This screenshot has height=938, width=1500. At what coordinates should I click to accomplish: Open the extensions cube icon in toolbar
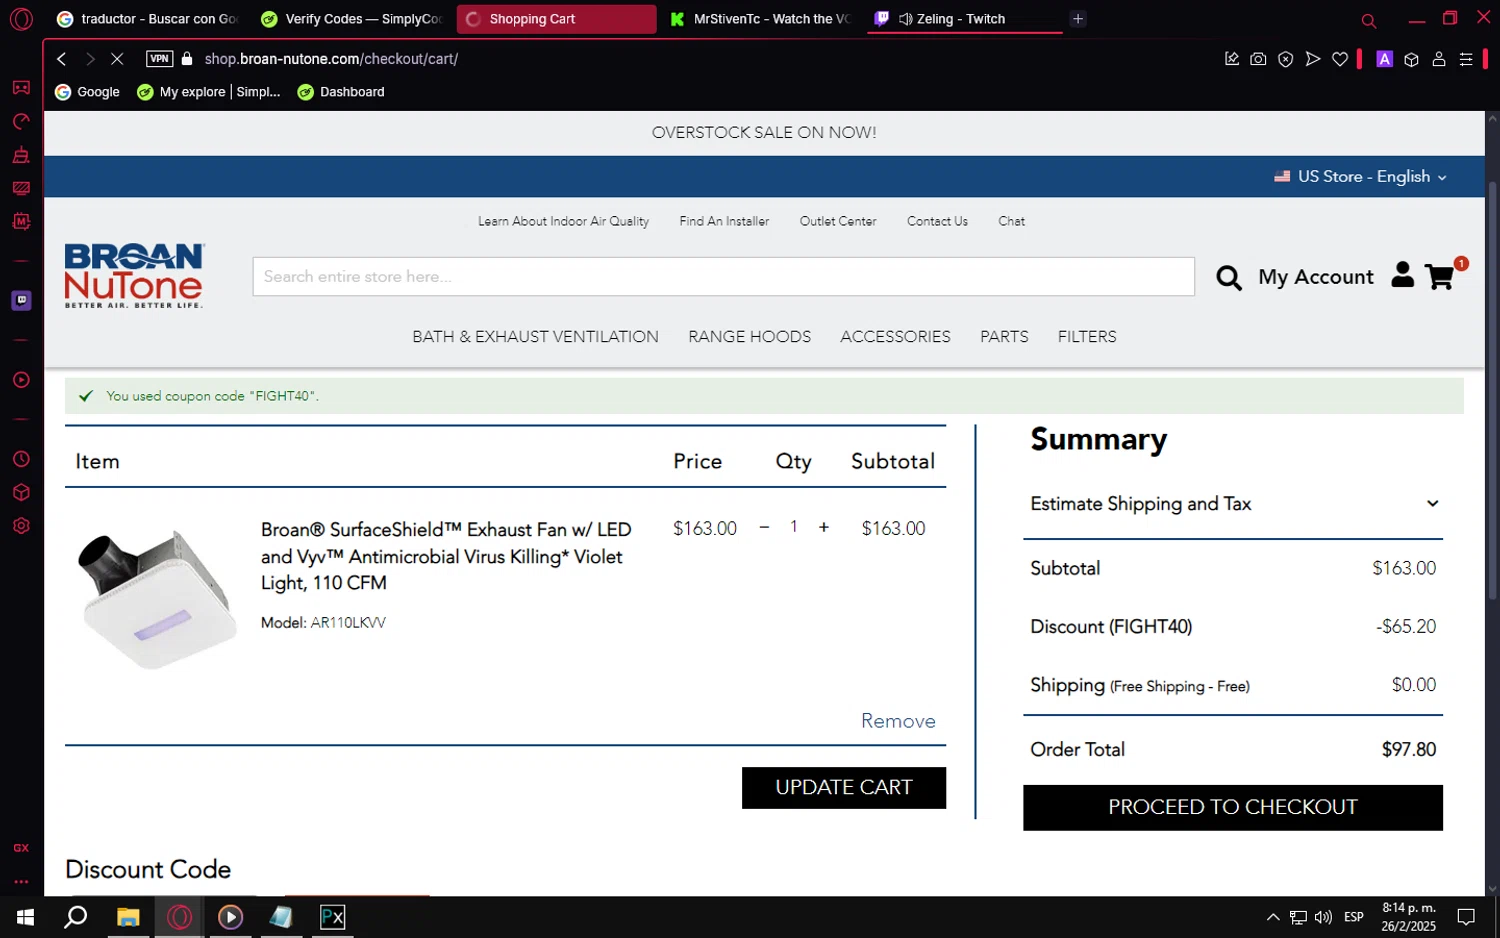point(1412,59)
